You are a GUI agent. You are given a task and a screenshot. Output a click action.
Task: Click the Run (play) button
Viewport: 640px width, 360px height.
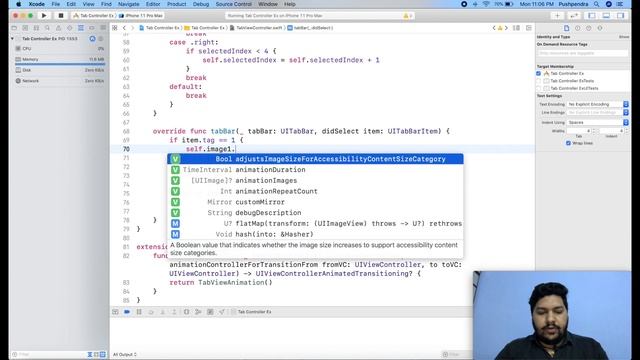[x=44, y=16]
